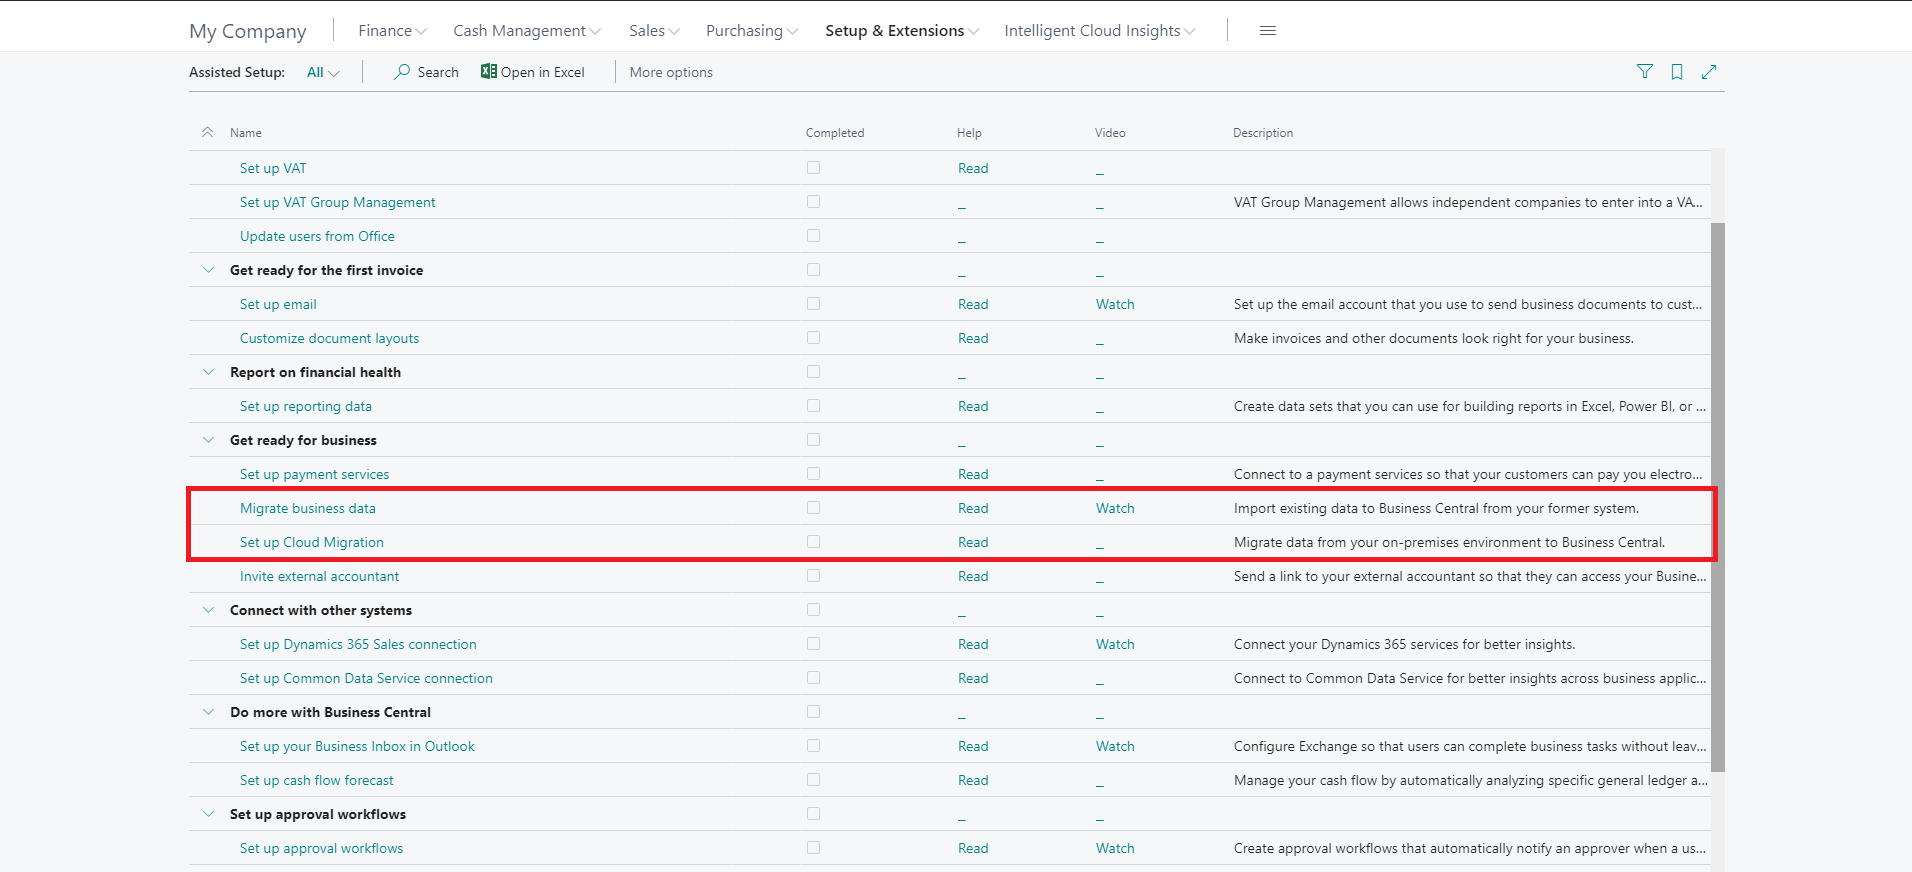Open the Setup & Extensions menu

point(902,31)
